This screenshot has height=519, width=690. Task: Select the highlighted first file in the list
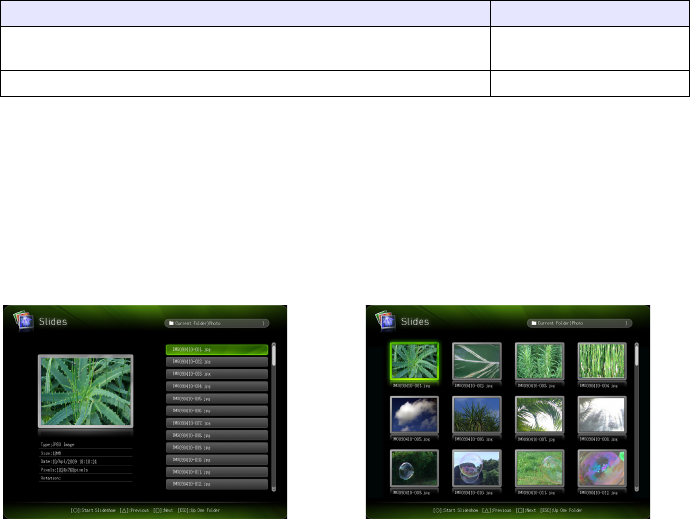click(x=217, y=350)
